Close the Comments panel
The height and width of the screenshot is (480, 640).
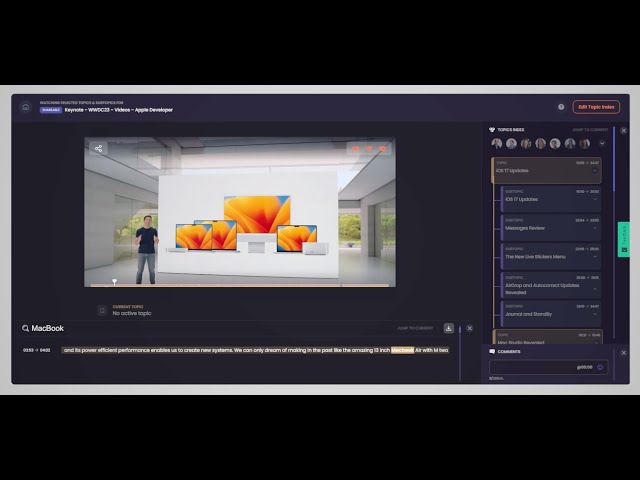coord(624,353)
